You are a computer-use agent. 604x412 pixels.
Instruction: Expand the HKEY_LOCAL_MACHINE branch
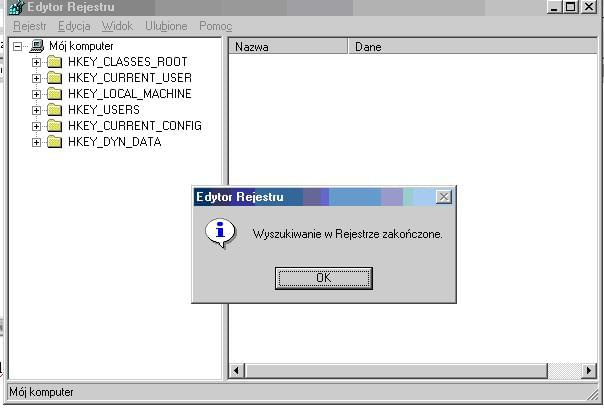tap(37, 94)
